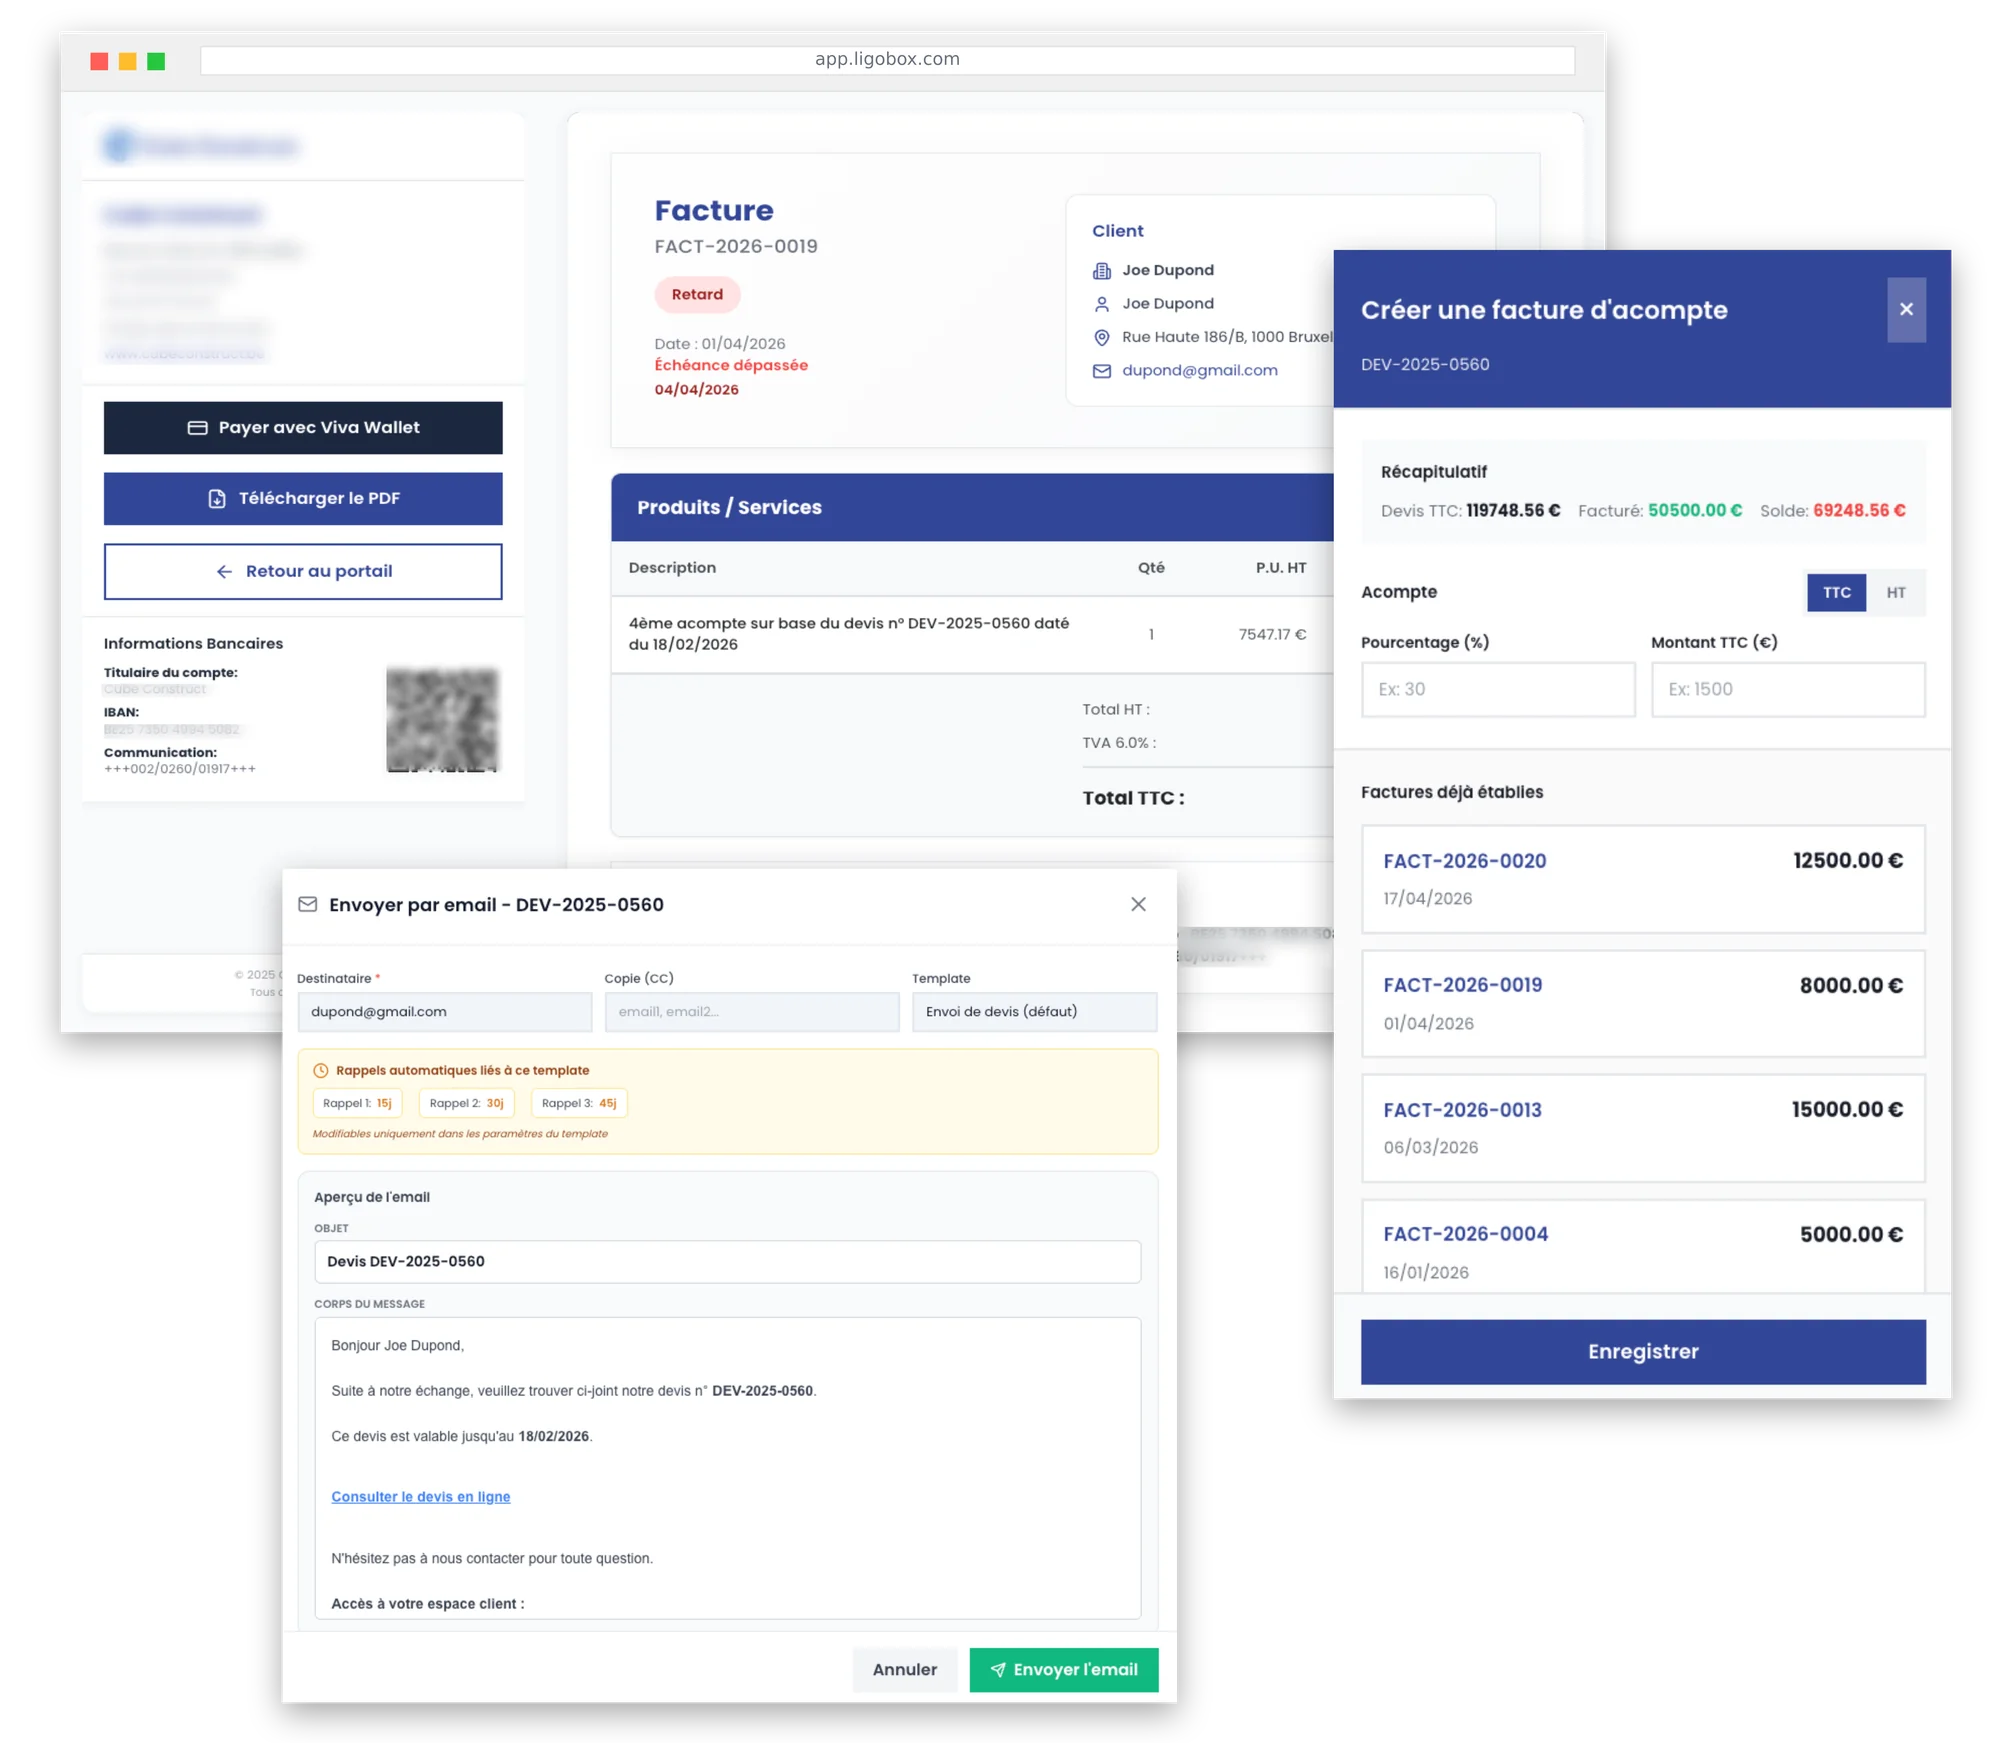Click the DEV-2025-0560 subtitle in acompte panel
Screen dimensions: 2000x1743
(1425, 365)
